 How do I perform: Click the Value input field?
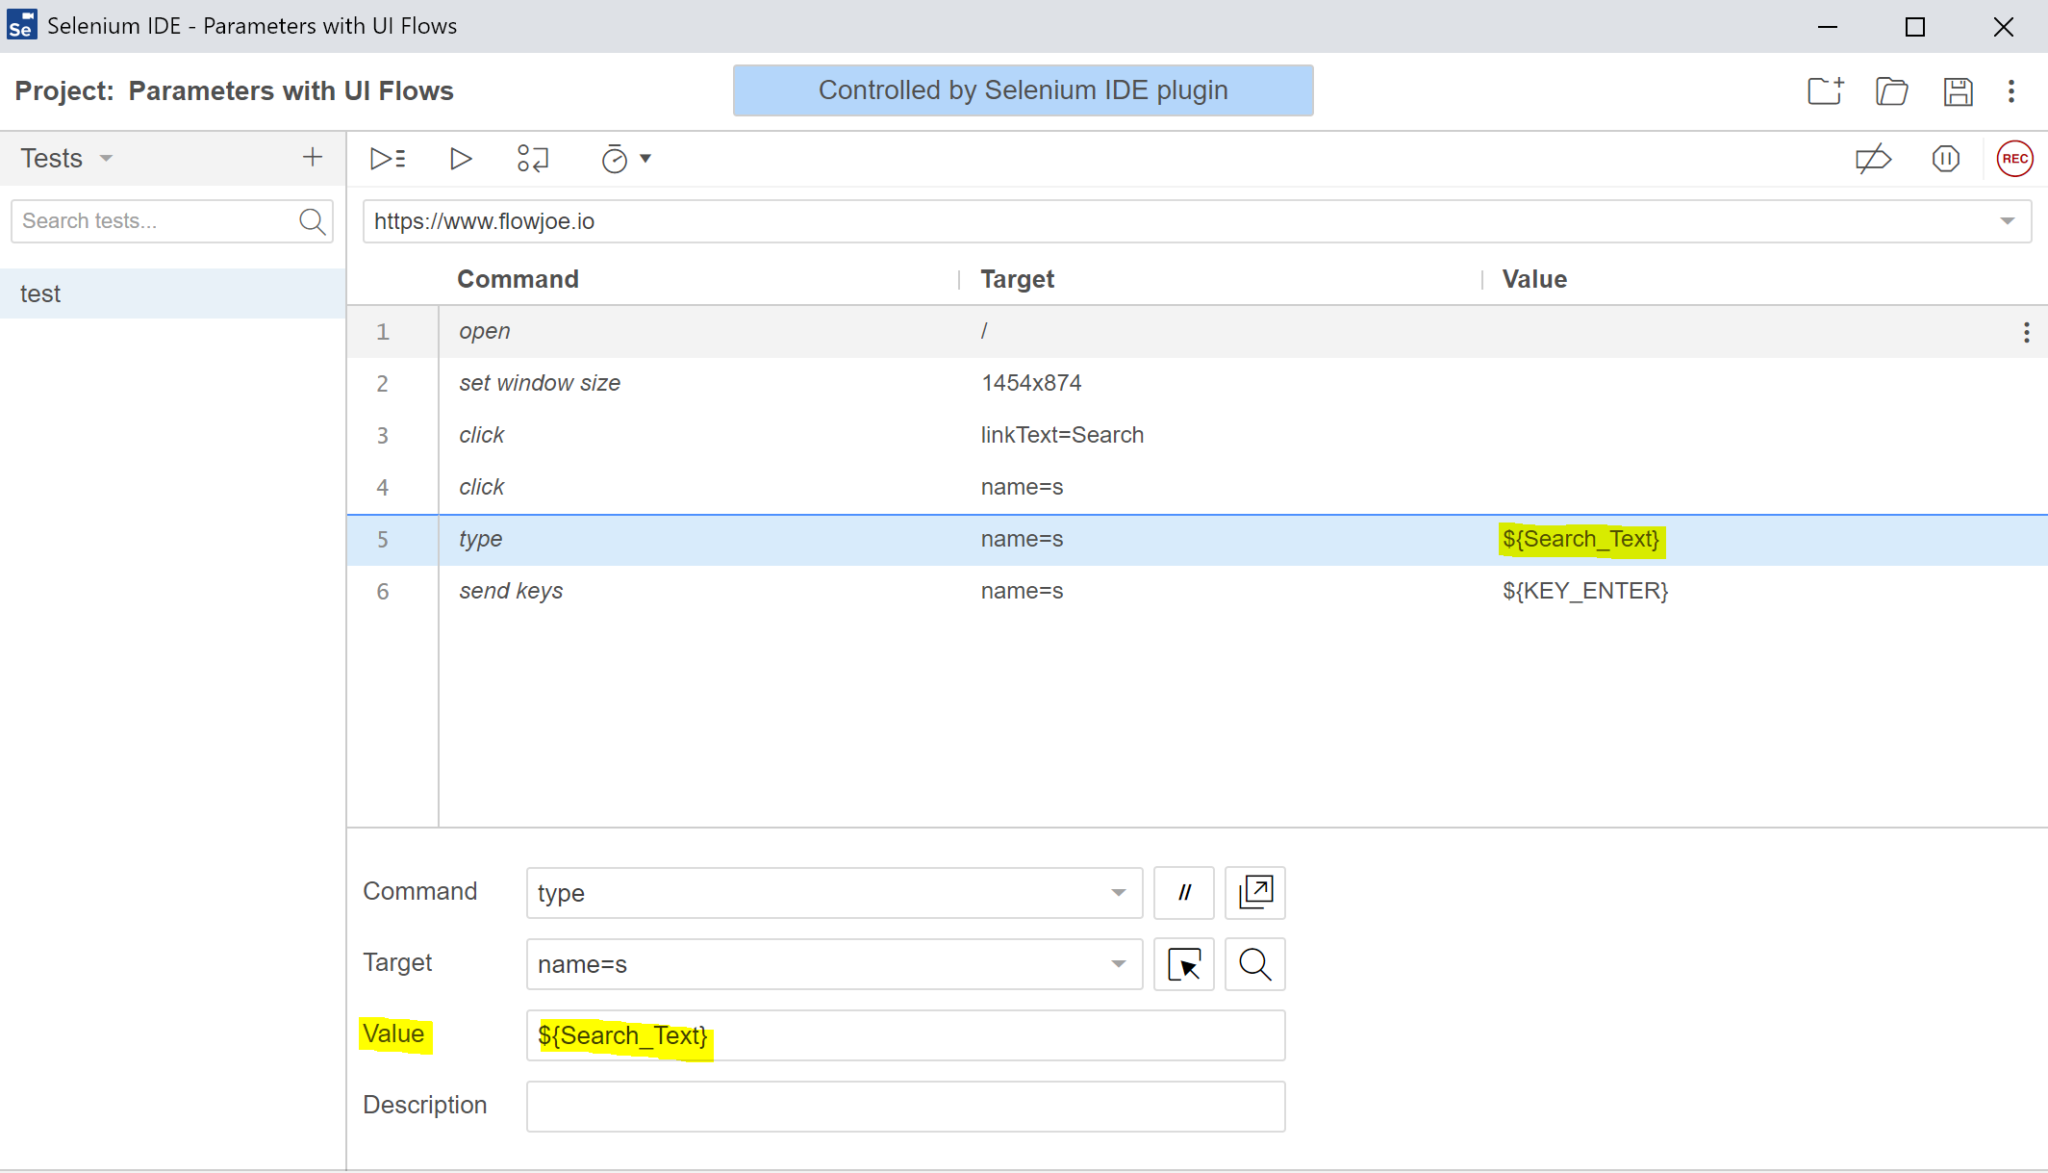(x=906, y=1035)
